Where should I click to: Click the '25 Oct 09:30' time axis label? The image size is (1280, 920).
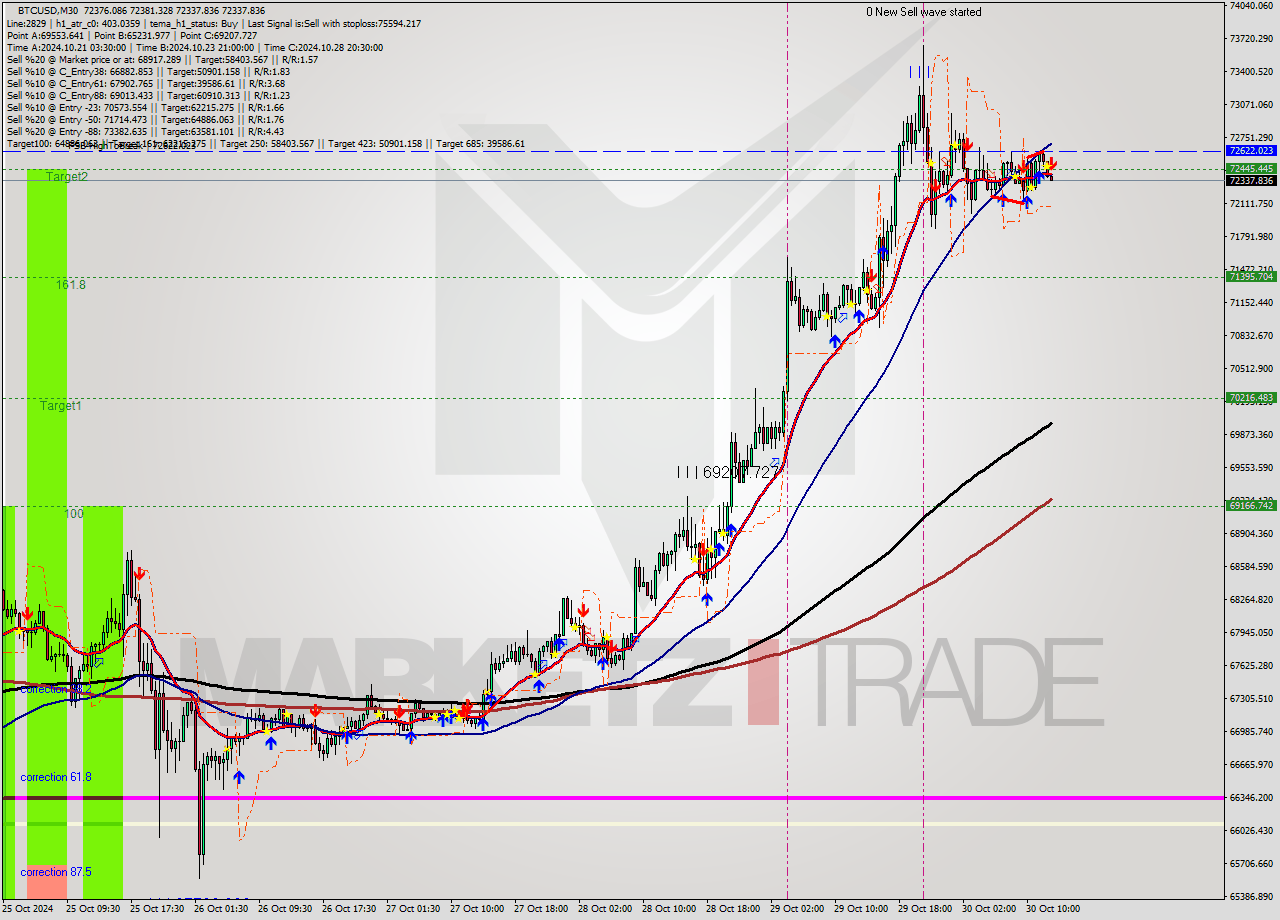click(93, 909)
